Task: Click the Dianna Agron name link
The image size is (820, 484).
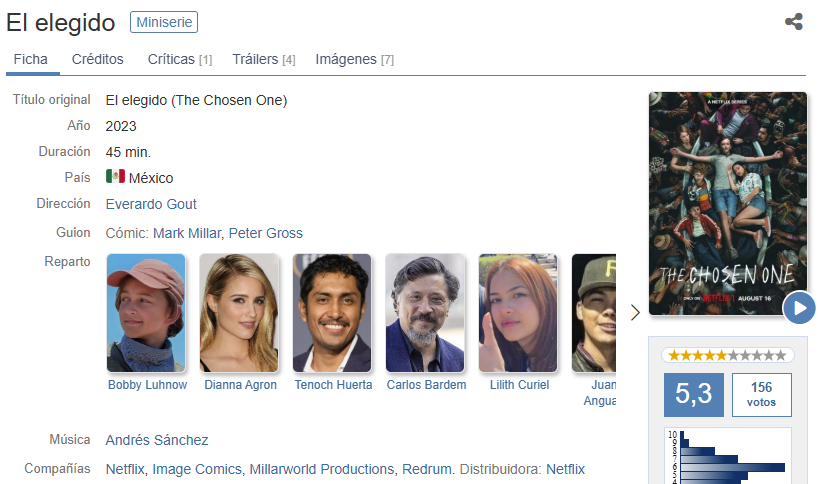Action: pyautogui.click(x=241, y=385)
